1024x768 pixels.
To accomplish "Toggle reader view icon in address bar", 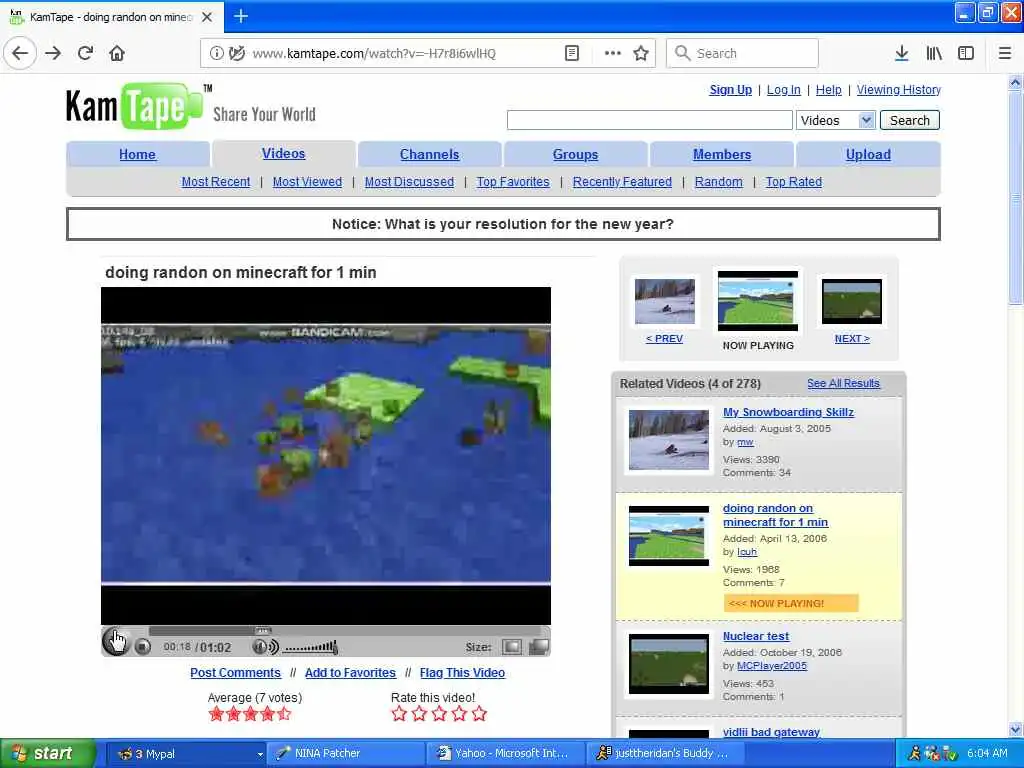I will tap(571, 53).
